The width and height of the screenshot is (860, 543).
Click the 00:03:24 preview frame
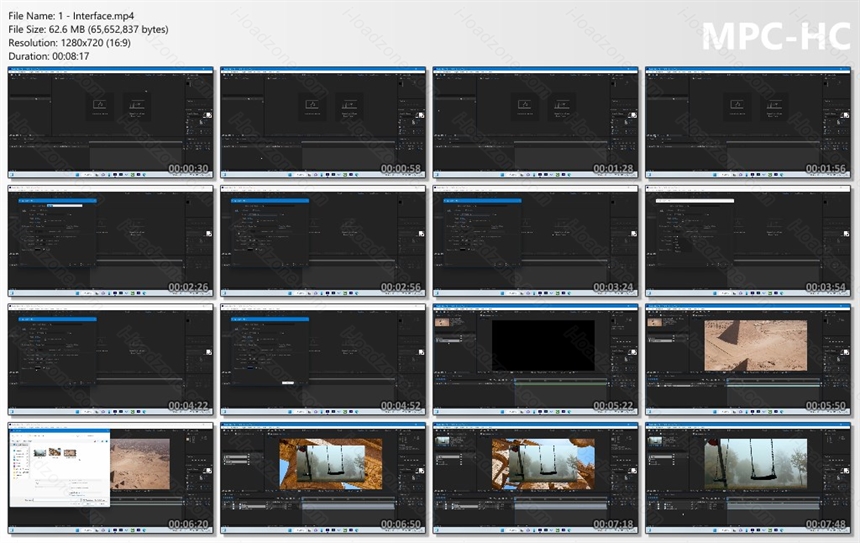536,241
